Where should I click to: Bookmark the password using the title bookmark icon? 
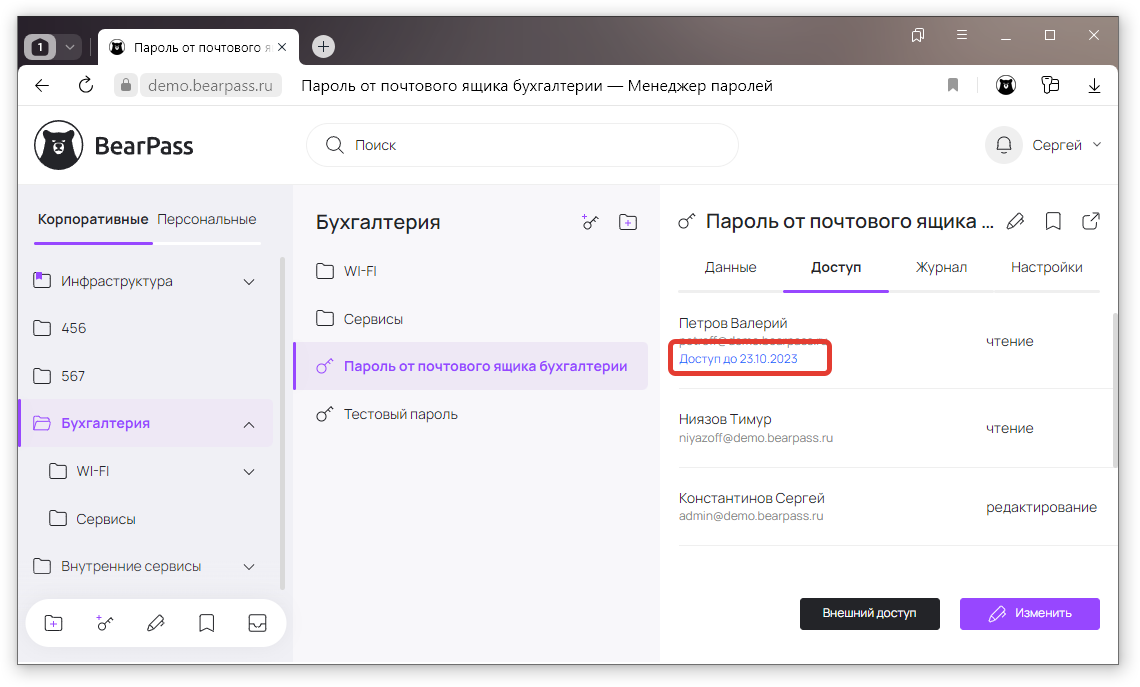pyautogui.click(x=1053, y=221)
